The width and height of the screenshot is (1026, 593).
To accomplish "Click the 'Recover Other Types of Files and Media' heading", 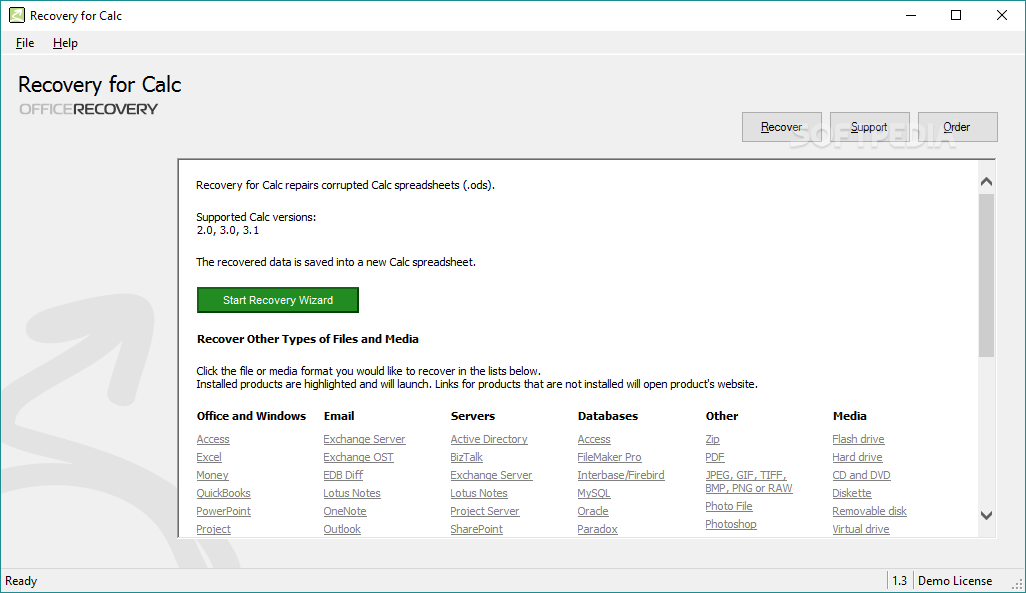I will pos(308,339).
